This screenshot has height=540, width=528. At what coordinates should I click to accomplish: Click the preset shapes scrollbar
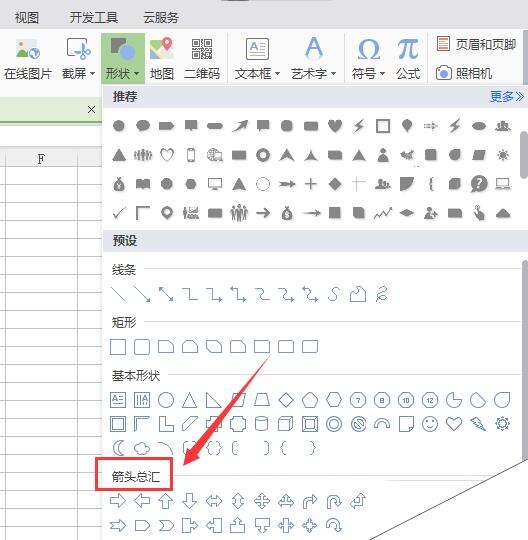pyautogui.click(x=525, y=360)
